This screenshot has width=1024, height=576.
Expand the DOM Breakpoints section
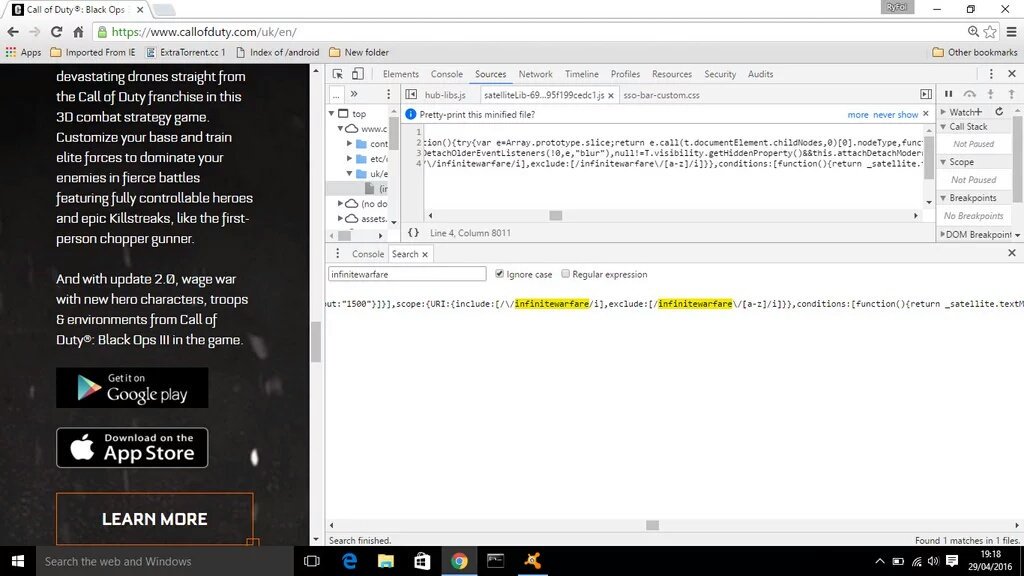point(942,234)
